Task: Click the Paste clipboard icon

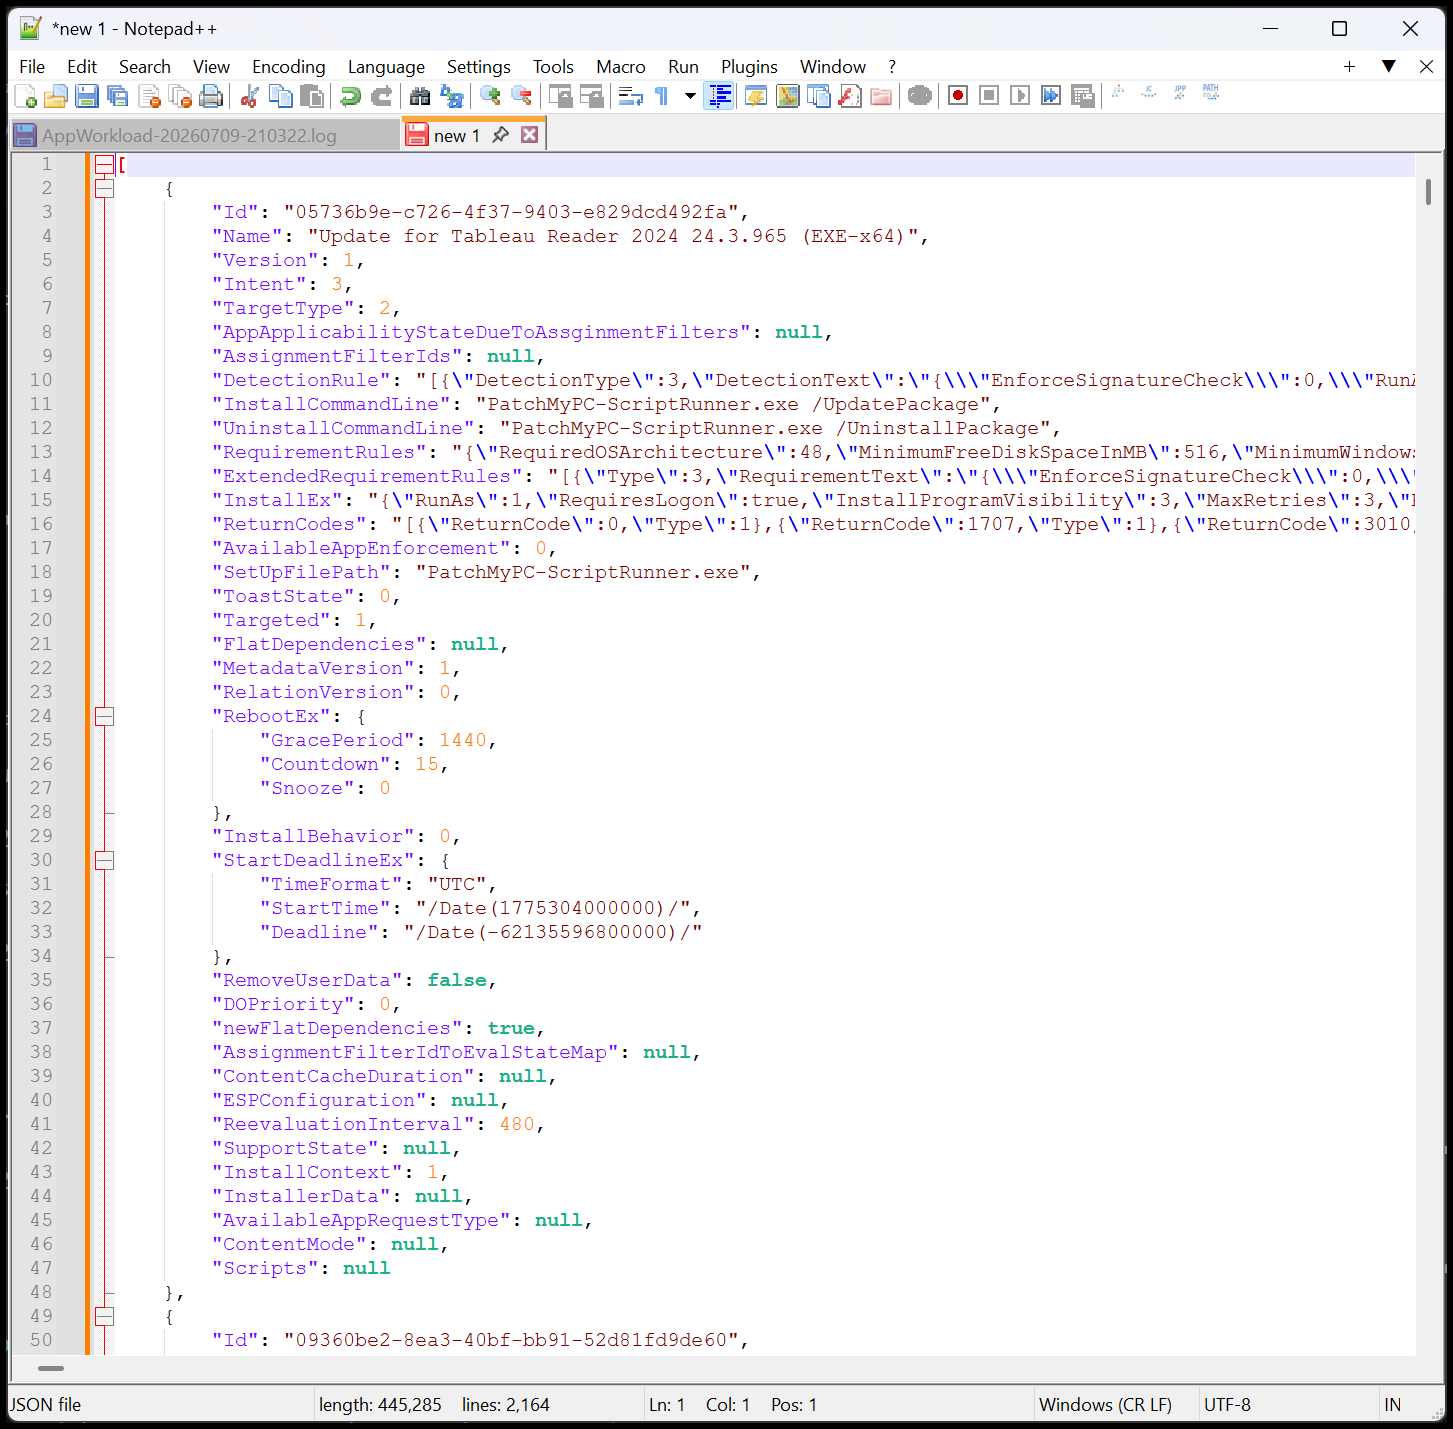Action: coord(312,96)
